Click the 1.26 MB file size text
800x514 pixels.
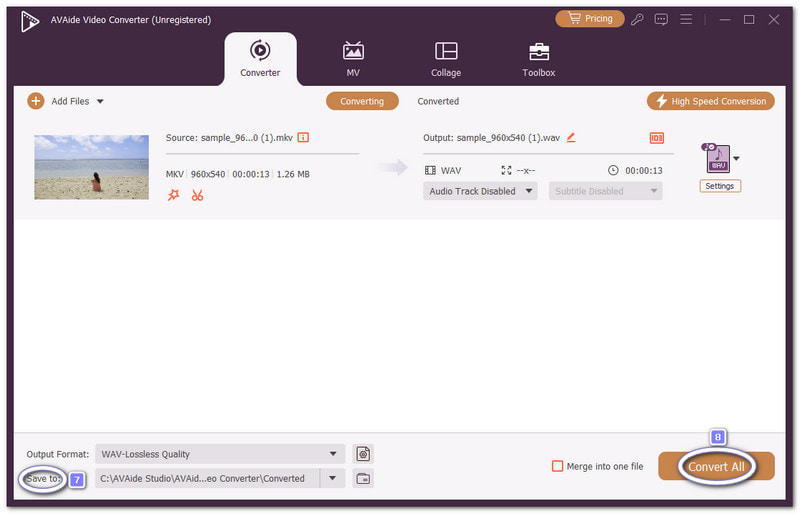(293, 174)
